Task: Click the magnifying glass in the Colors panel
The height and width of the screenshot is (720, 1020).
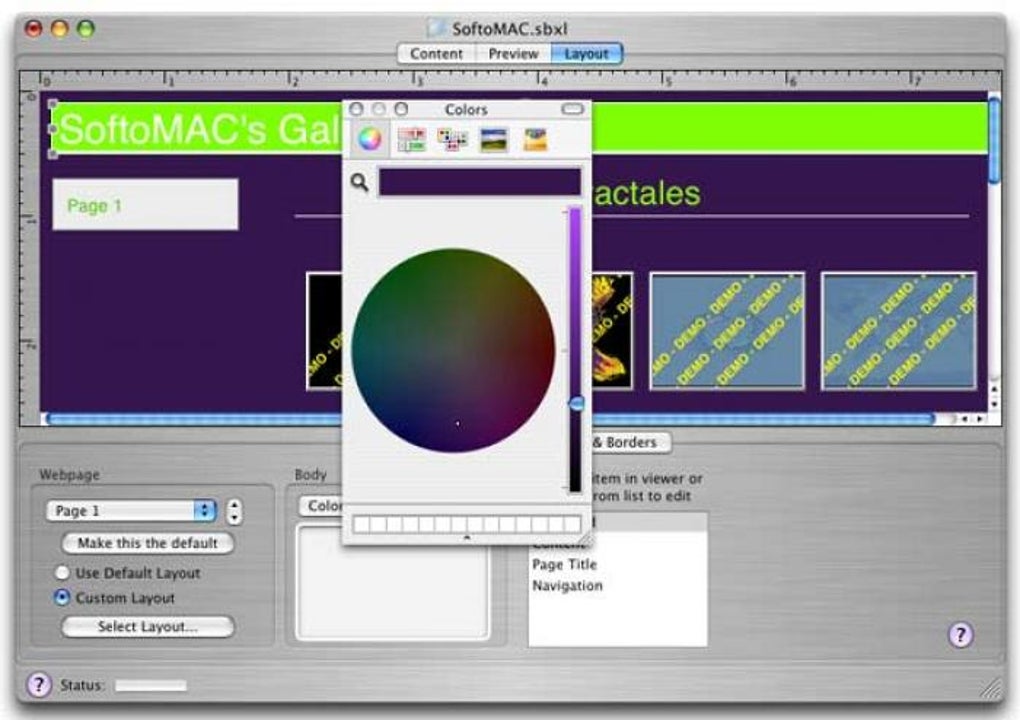Action: tap(358, 181)
